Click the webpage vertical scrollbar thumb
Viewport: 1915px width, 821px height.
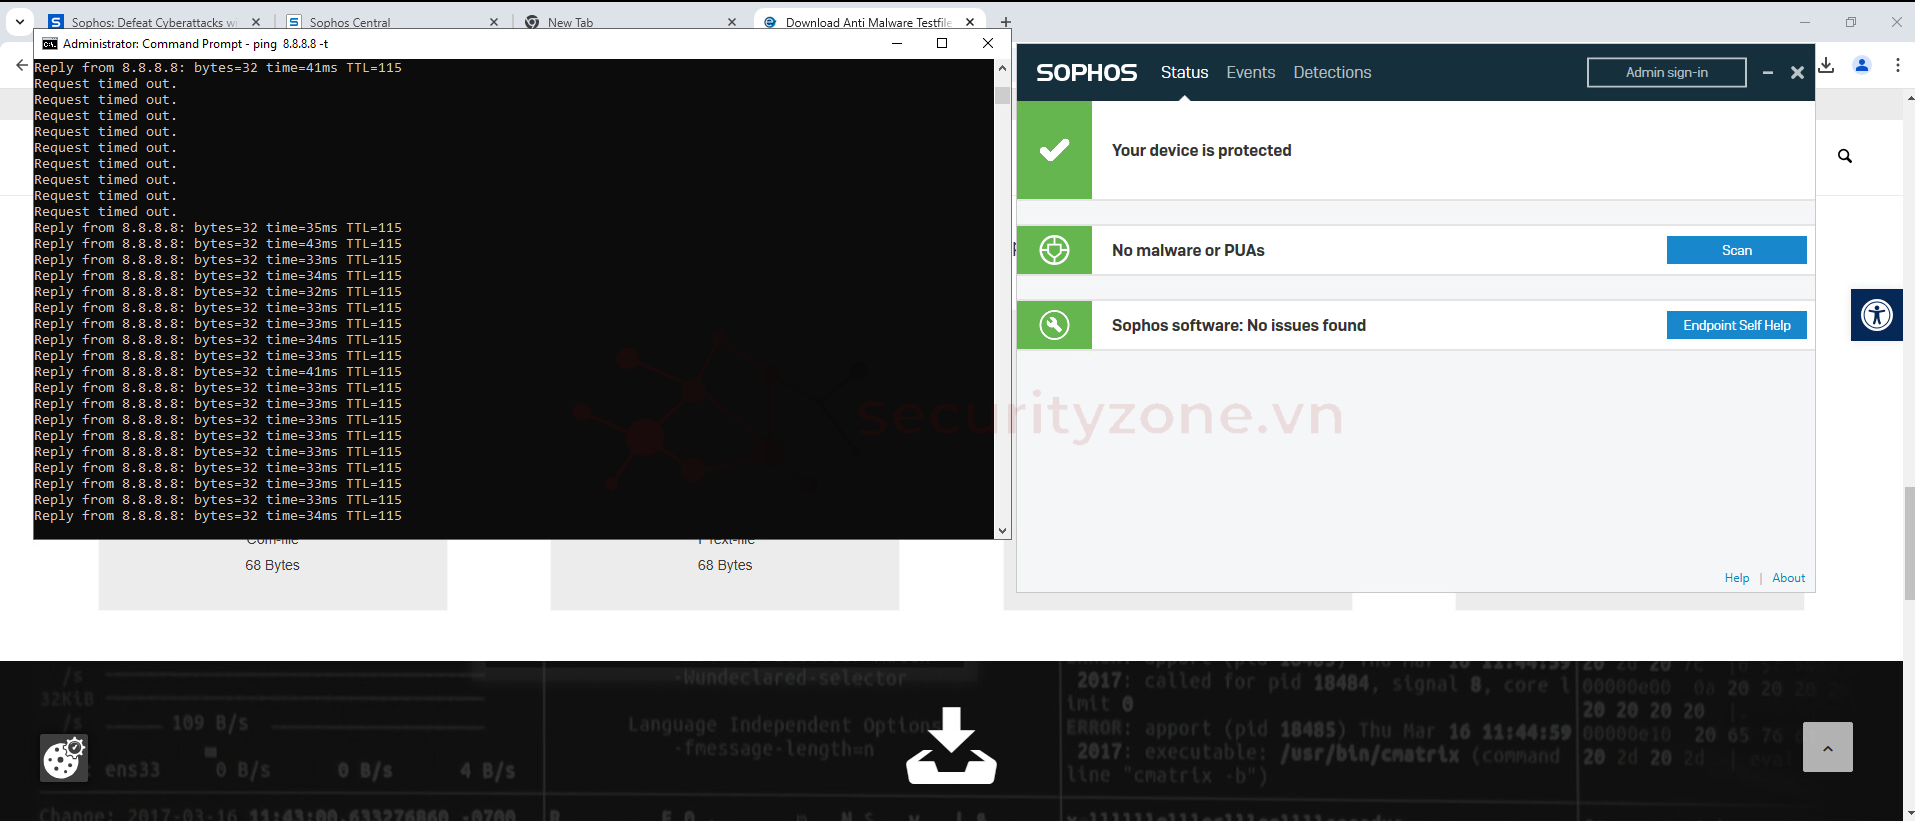tap(1909, 543)
